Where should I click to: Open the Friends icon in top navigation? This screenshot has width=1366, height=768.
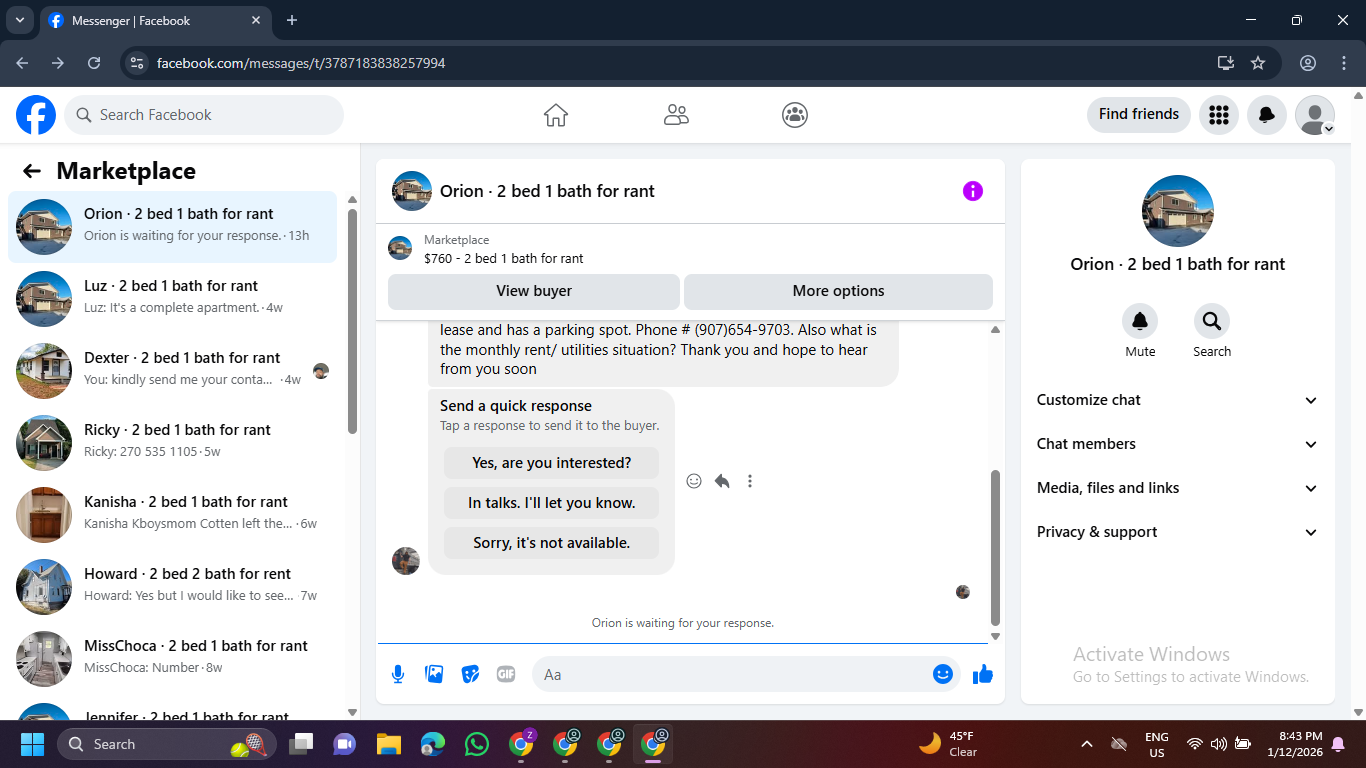[x=676, y=115]
